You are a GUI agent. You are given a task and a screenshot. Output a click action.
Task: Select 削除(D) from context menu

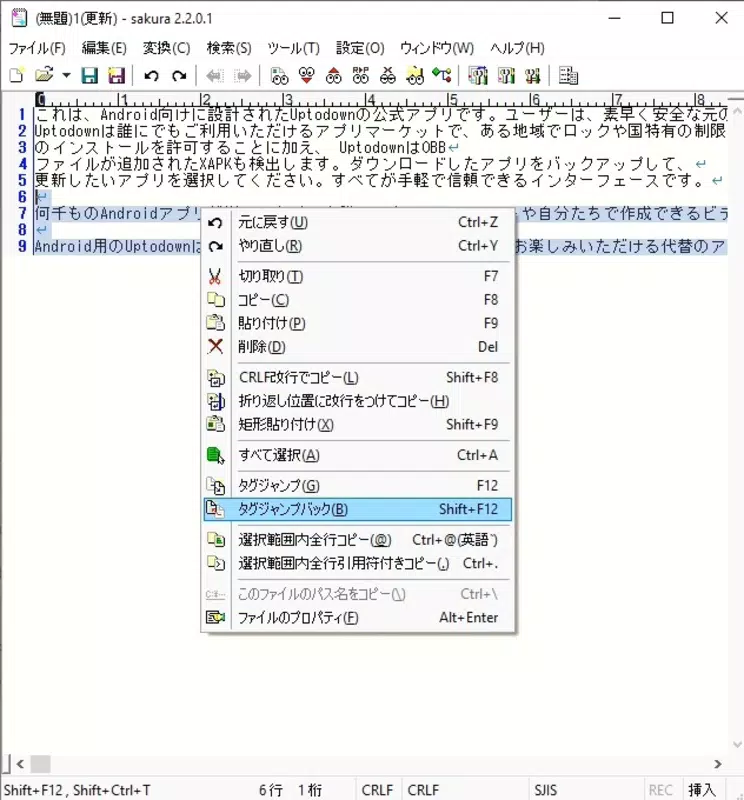tap(357, 347)
